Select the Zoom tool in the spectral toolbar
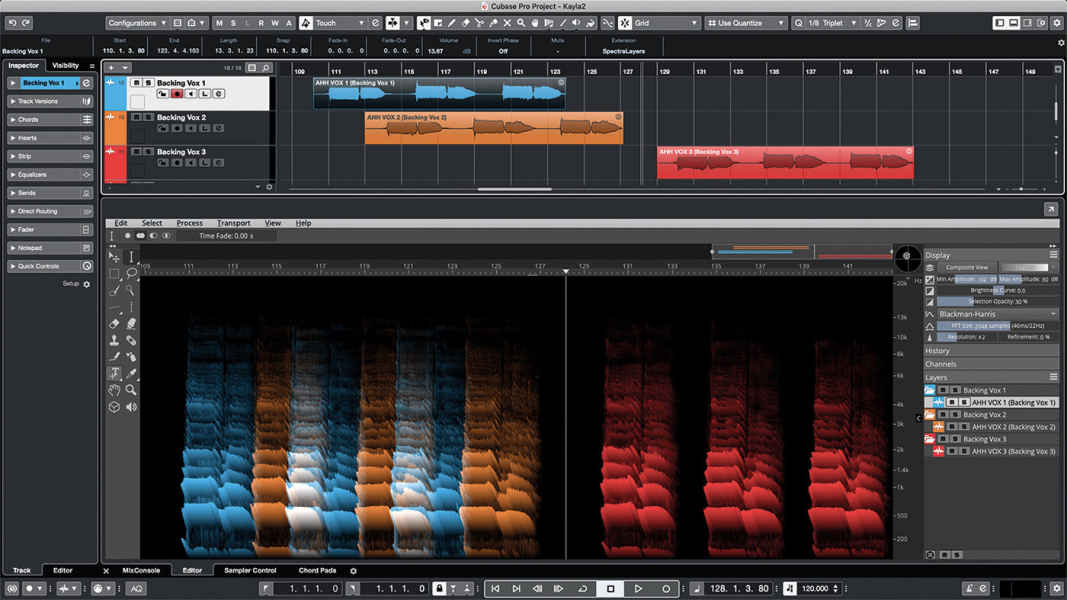Screen dimensions: 1067x600 tap(131, 389)
